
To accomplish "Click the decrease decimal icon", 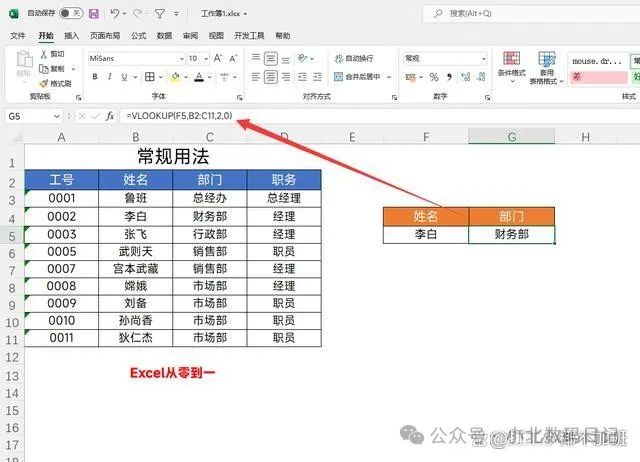I will click(x=481, y=77).
